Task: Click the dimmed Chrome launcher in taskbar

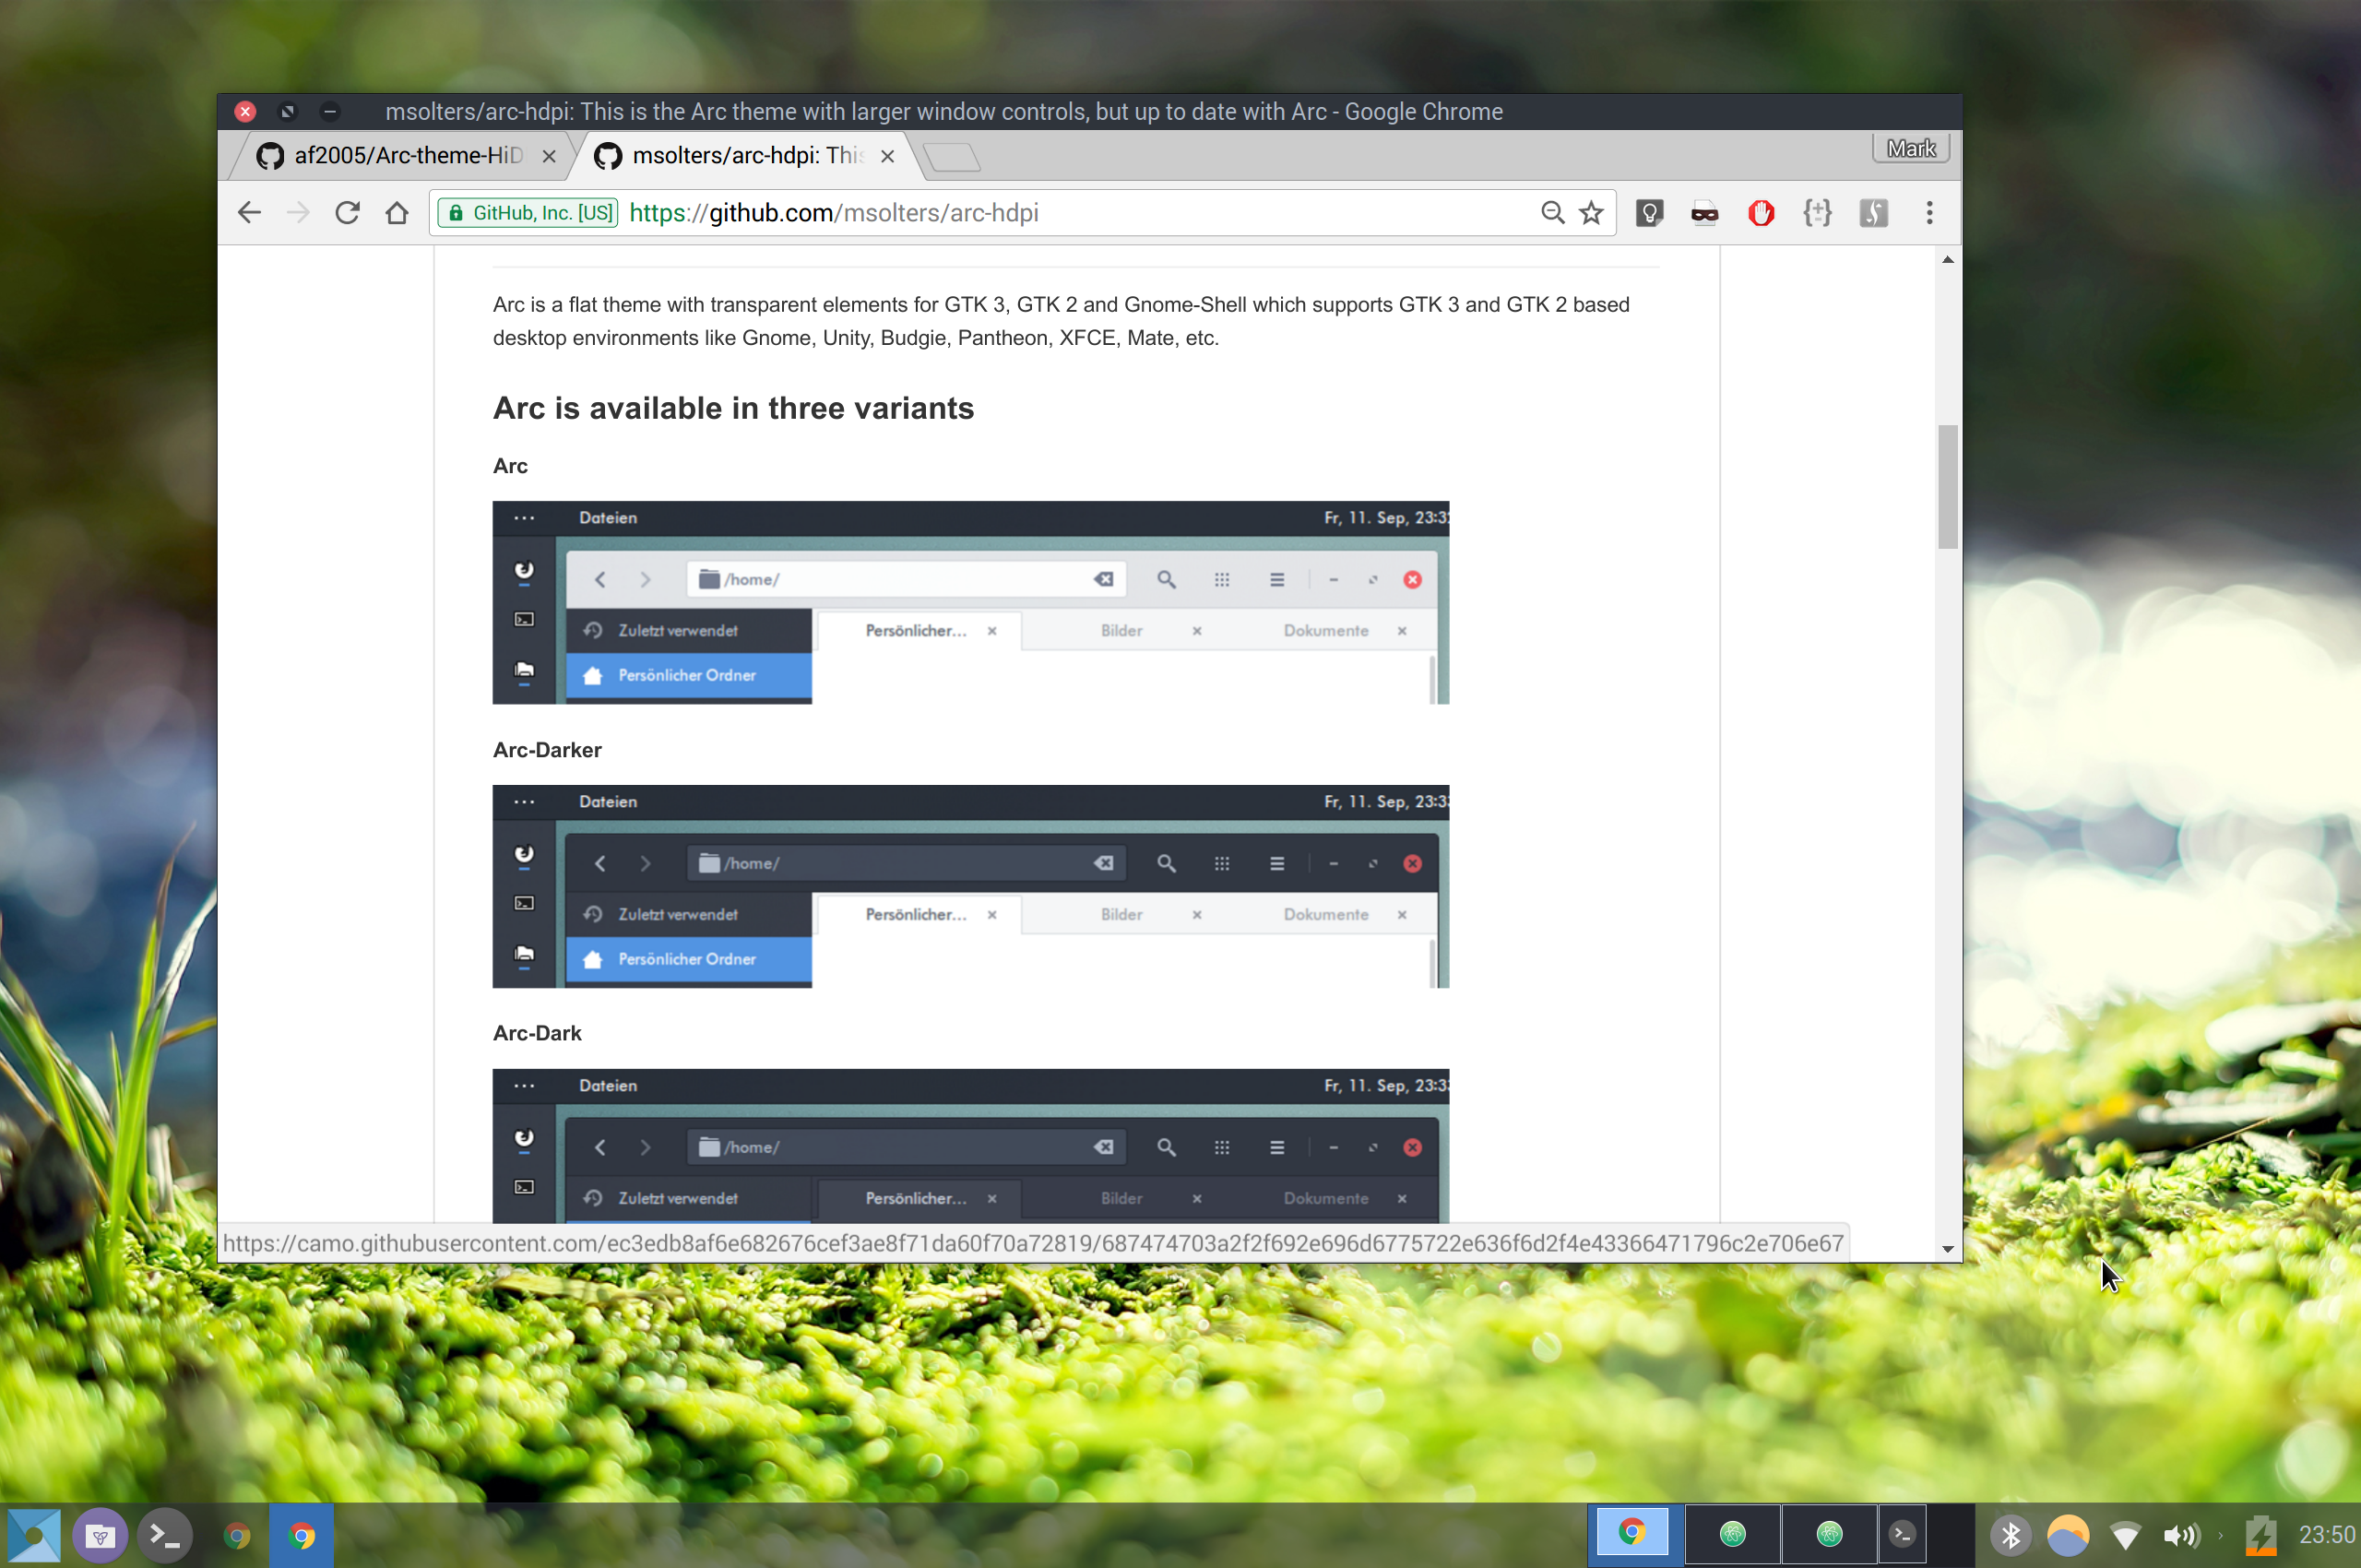Action: pos(237,1535)
